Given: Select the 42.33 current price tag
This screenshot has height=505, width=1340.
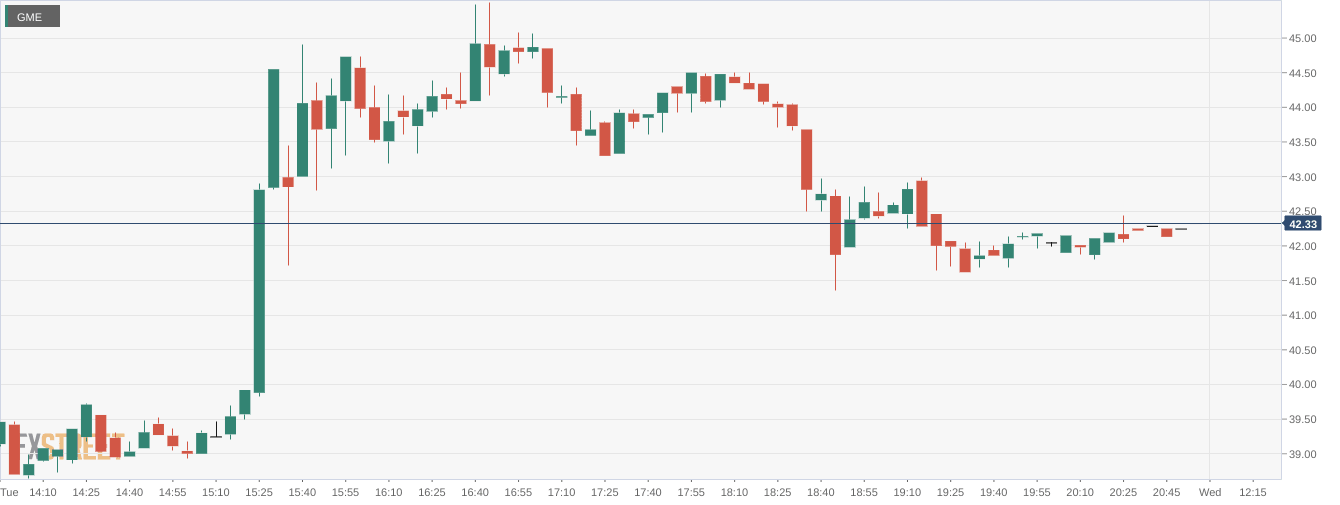Looking at the screenshot, I should click(x=1302, y=224).
